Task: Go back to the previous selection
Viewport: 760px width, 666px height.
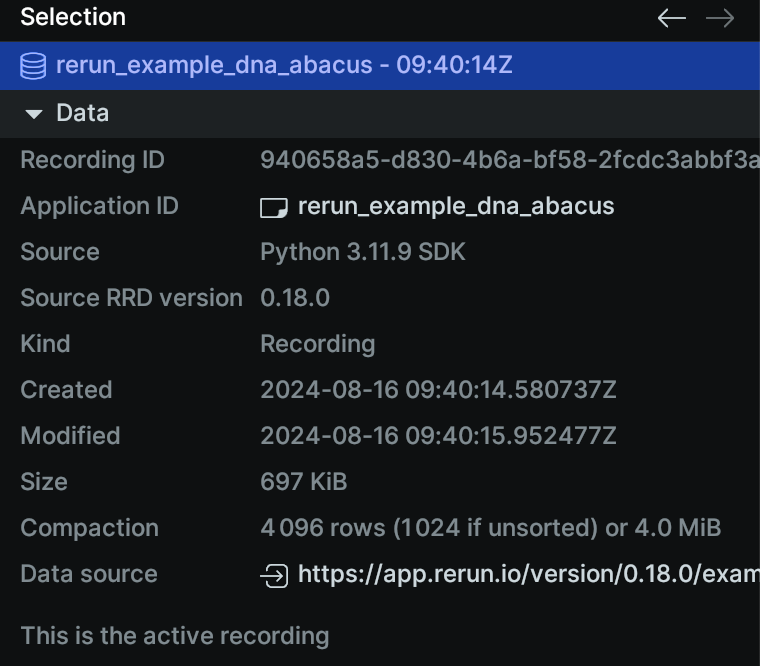Action: pyautogui.click(x=671, y=18)
